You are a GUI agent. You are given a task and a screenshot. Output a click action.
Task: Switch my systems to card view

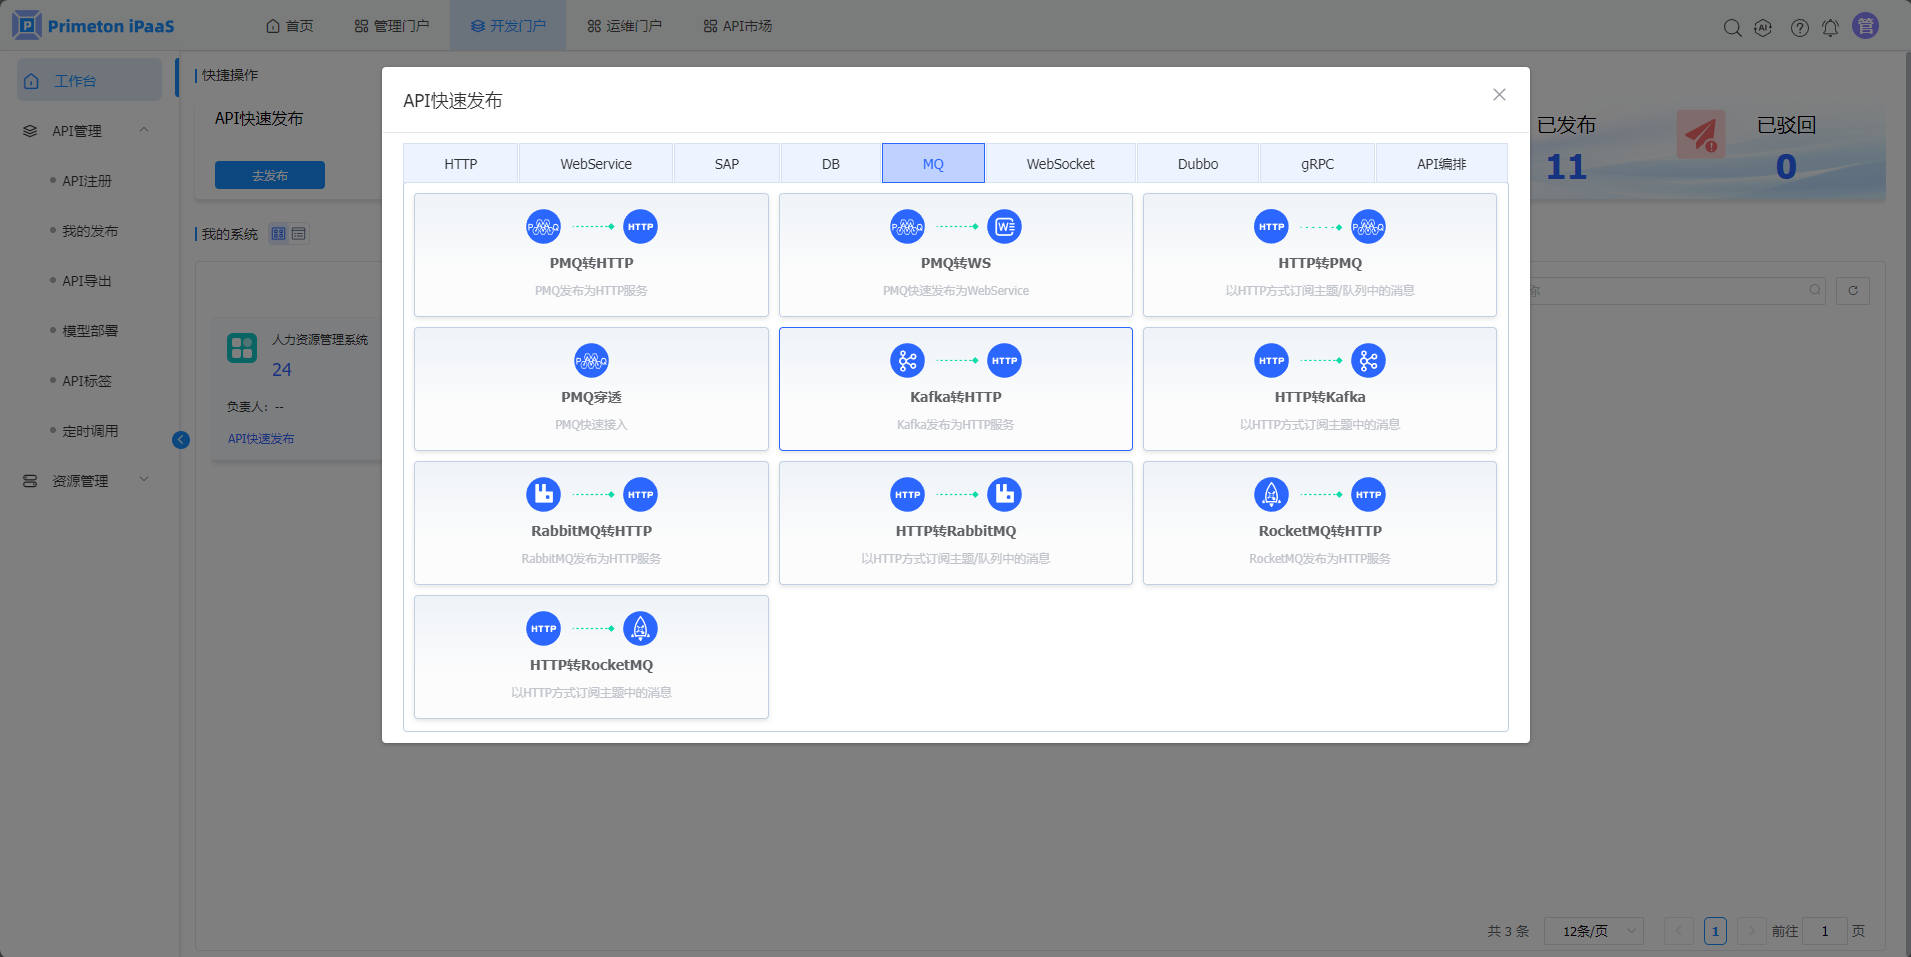point(279,234)
